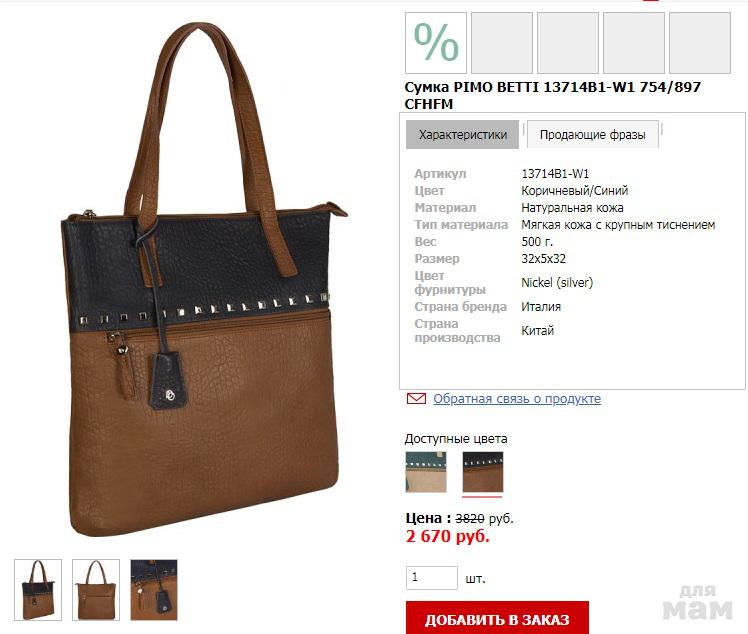Choose the brown-blue color swatch
This screenshot has width=748, height=634.
[x=483, y=472]
